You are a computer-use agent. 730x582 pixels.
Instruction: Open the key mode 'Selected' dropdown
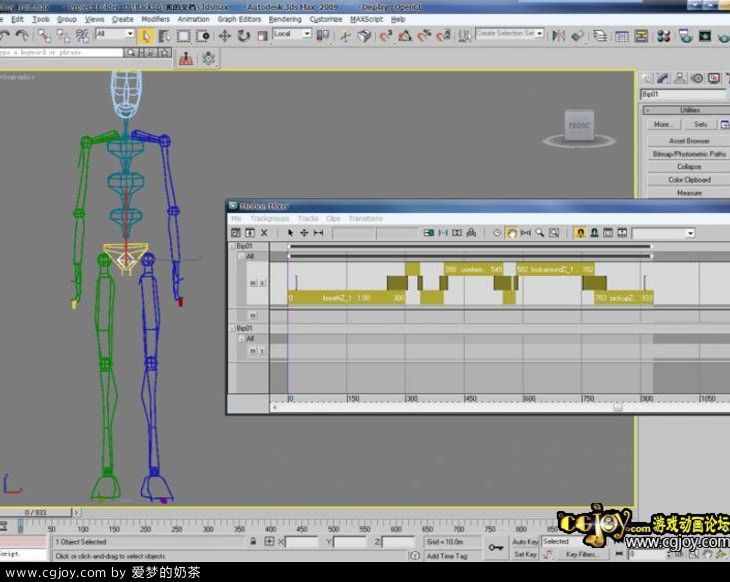[x=565, y=542]
